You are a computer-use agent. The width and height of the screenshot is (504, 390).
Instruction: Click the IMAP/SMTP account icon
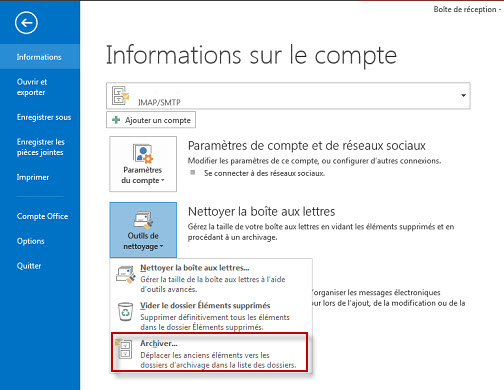tap(120, 95)
